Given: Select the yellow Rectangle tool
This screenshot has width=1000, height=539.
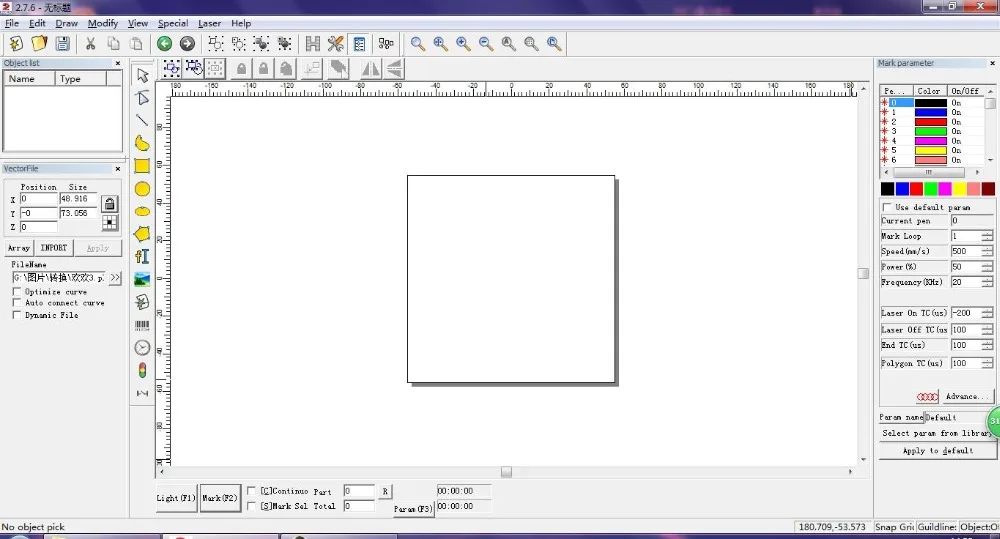Looking at the screenshot, I should [x=142, y=166].
